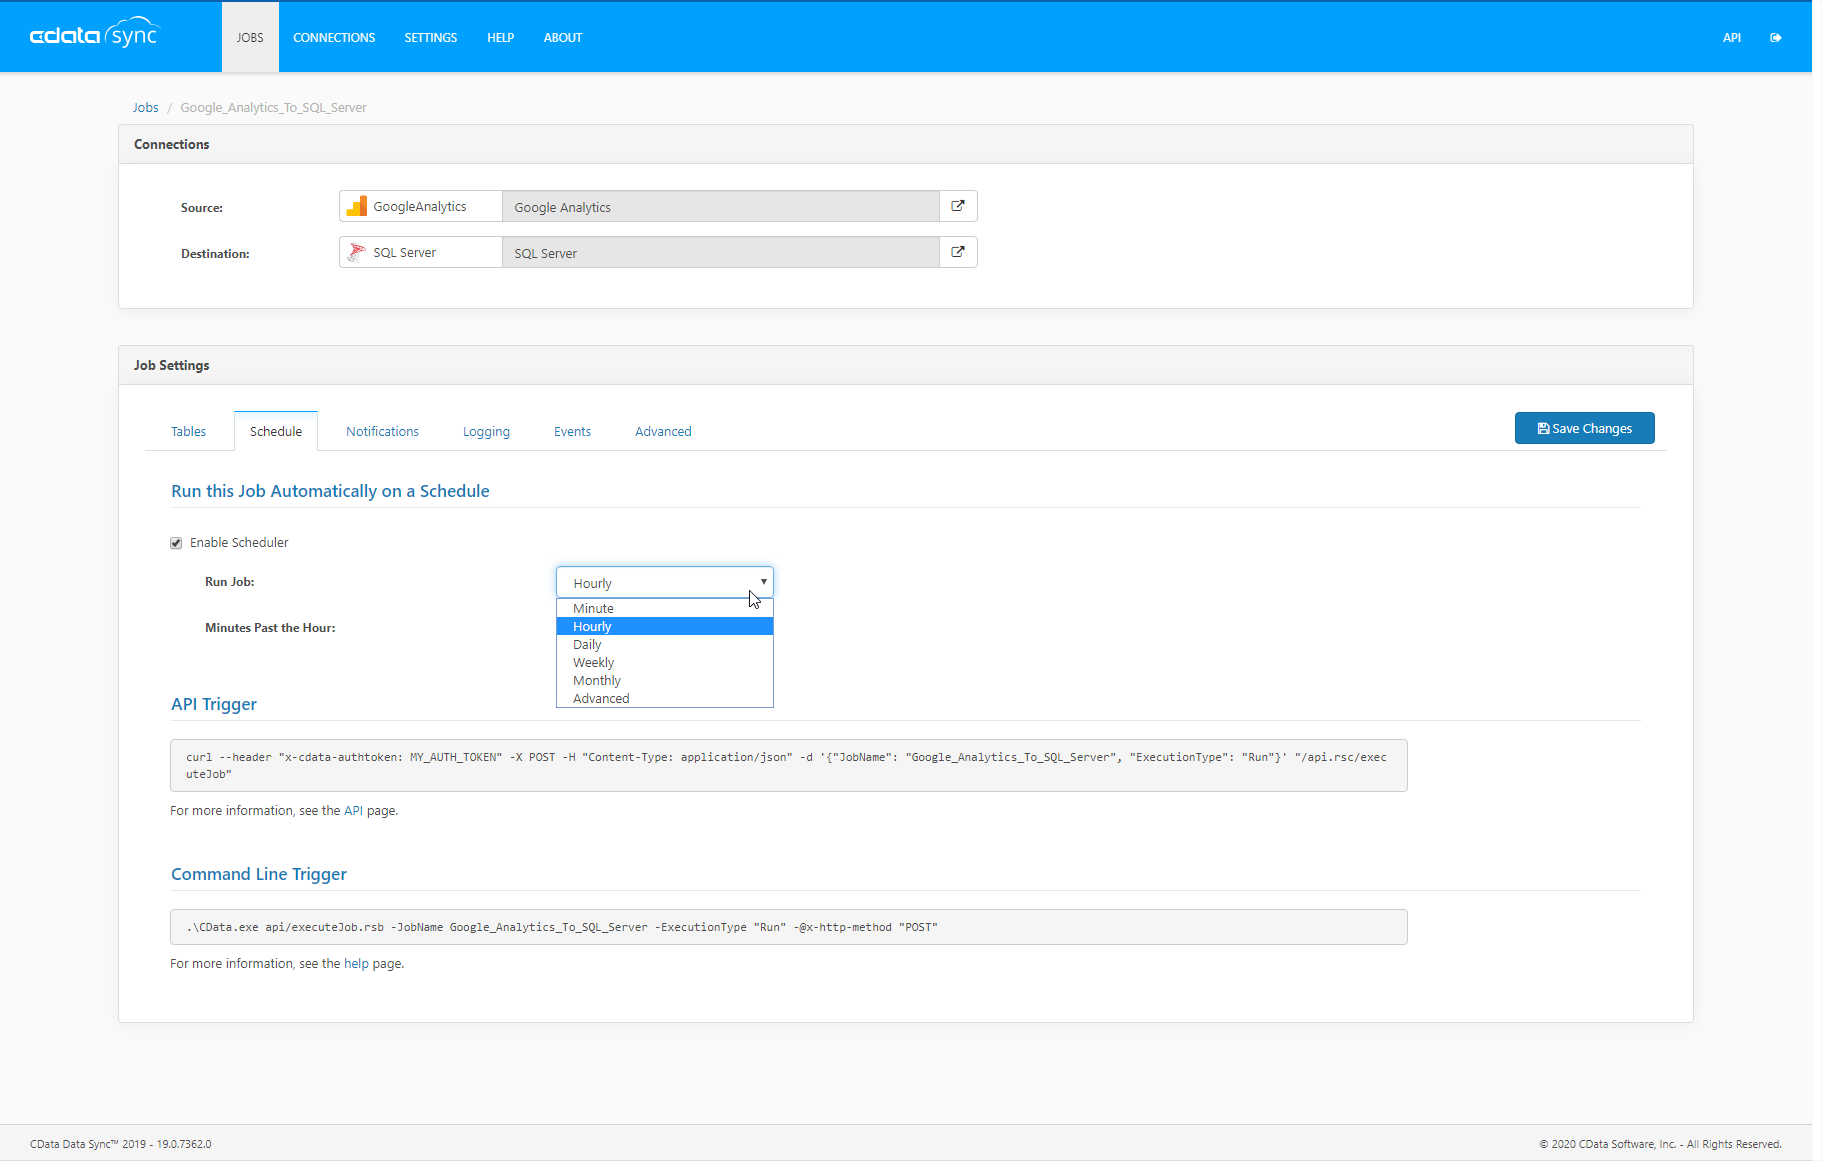Open the Tables tab
1822x1161 pixels.
188,432
